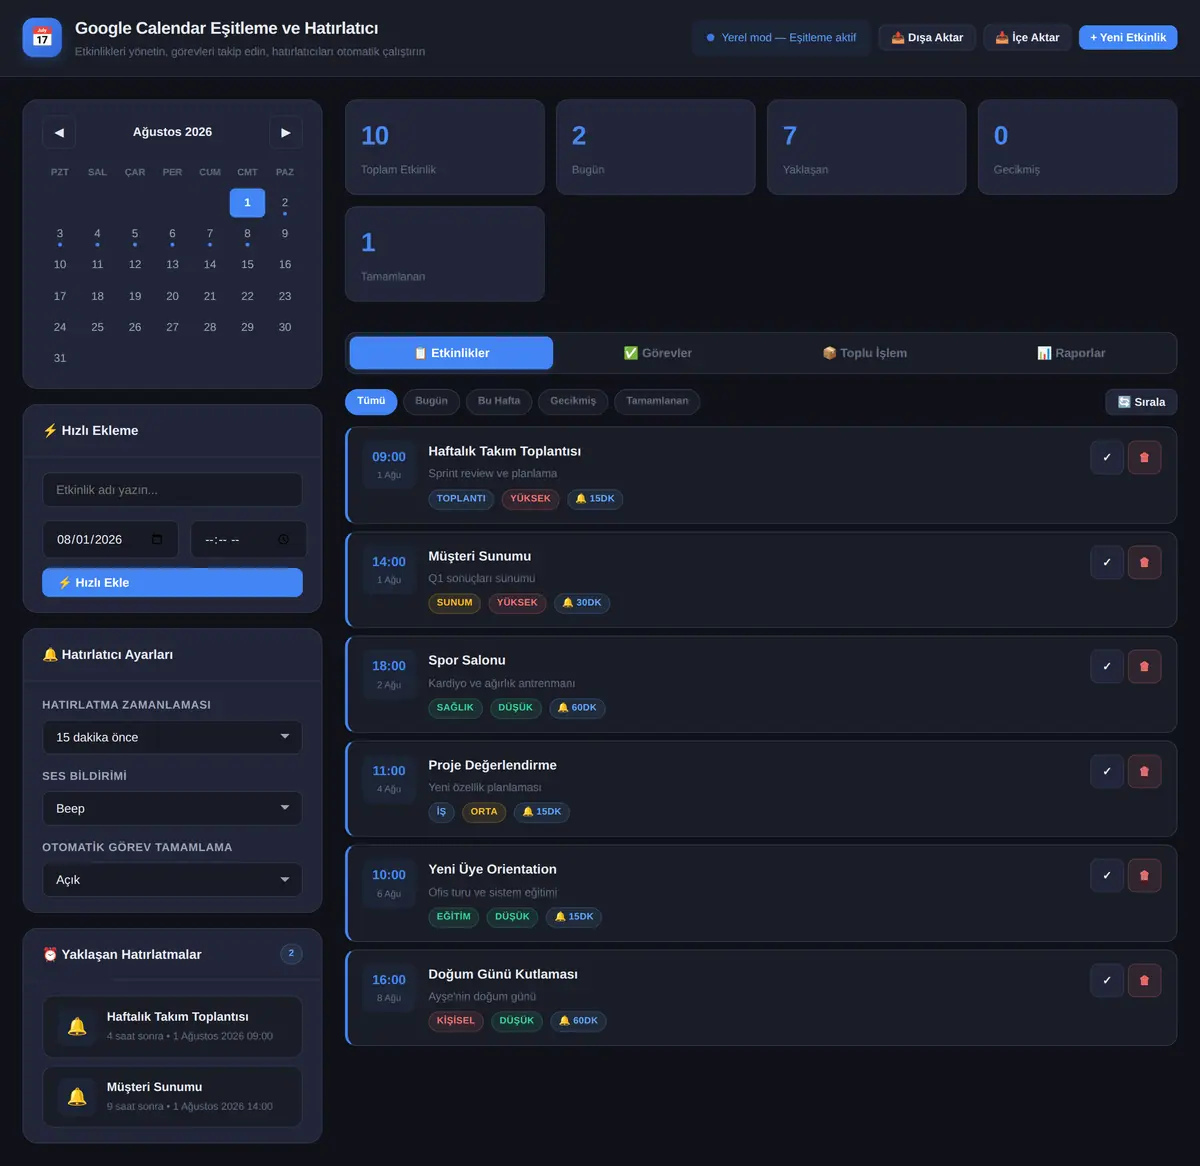The height and width of the screenshot is (1166, 1200).
Task: Click İçe Aktar import button
Action: coord(1028,38)
